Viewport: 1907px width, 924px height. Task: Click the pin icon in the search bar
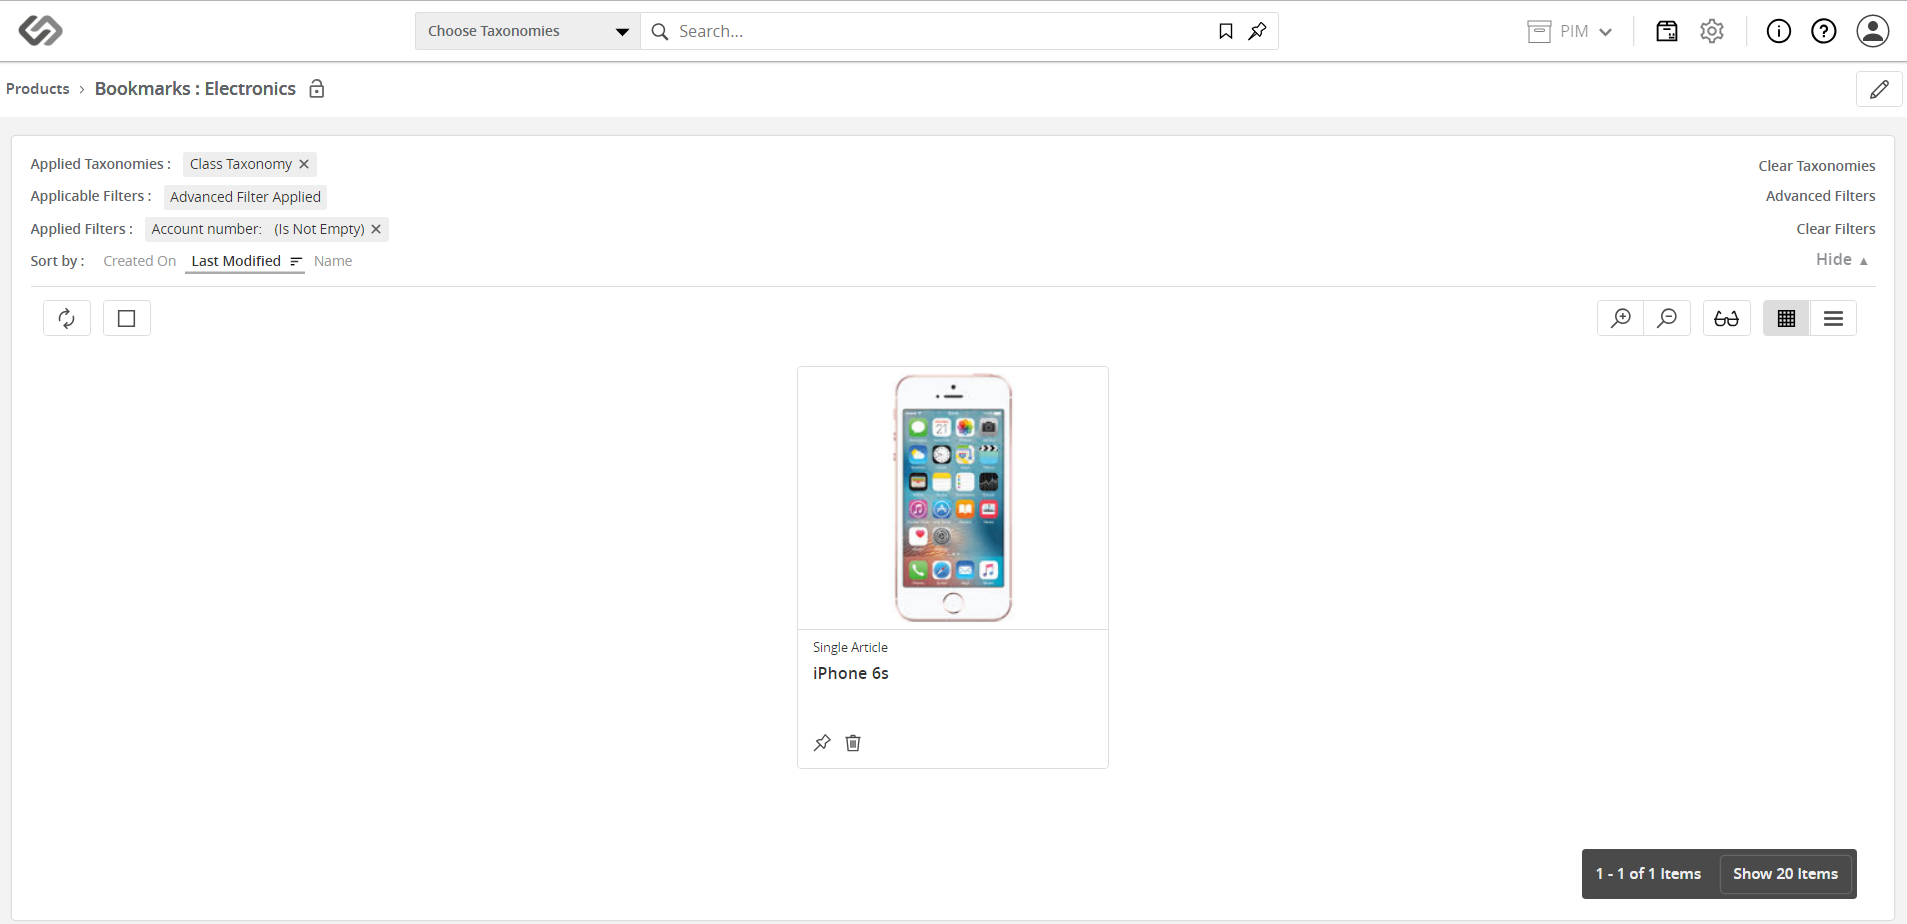pos(1258,31)
